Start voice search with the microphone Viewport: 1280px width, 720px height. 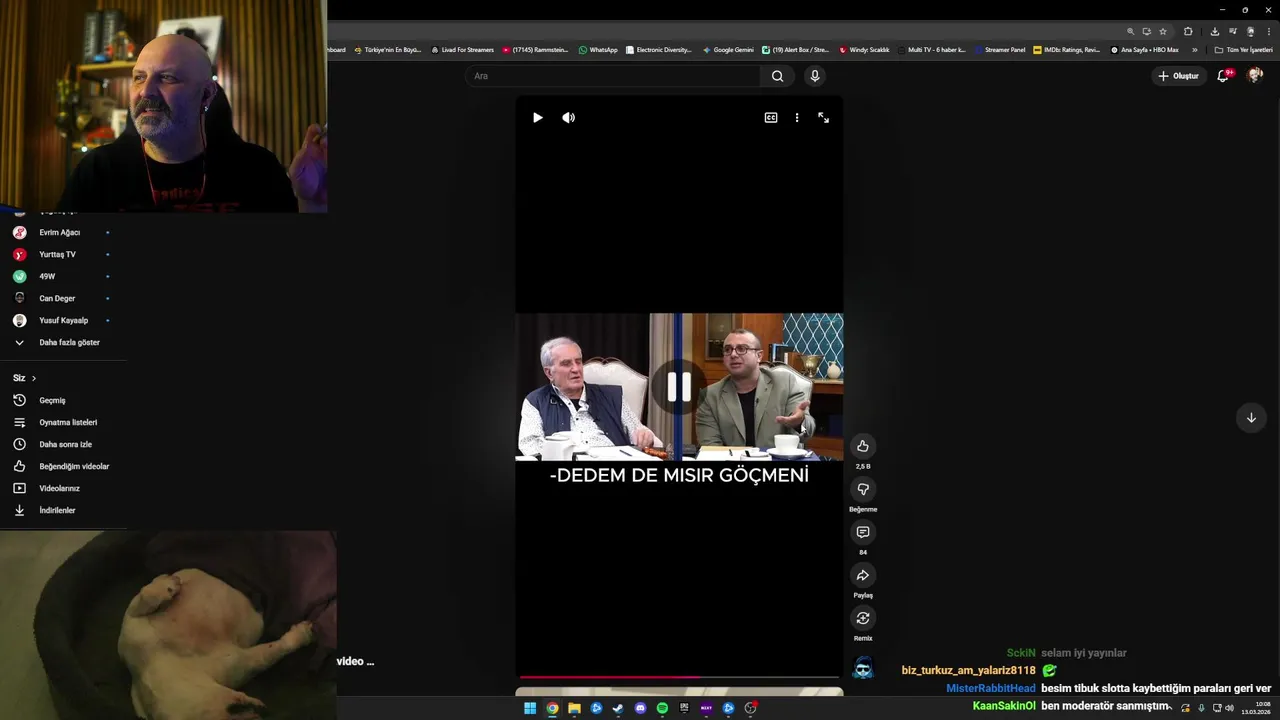click(815, 76)
